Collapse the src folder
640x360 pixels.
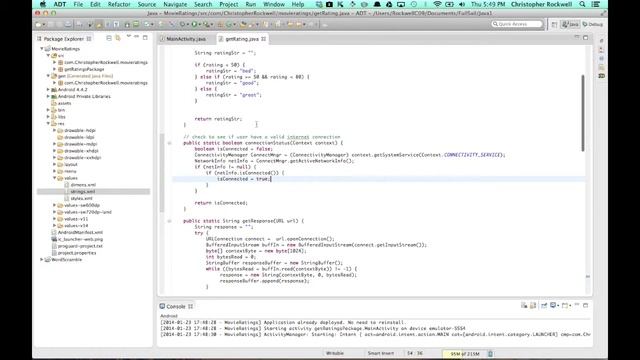coord(48,56)
